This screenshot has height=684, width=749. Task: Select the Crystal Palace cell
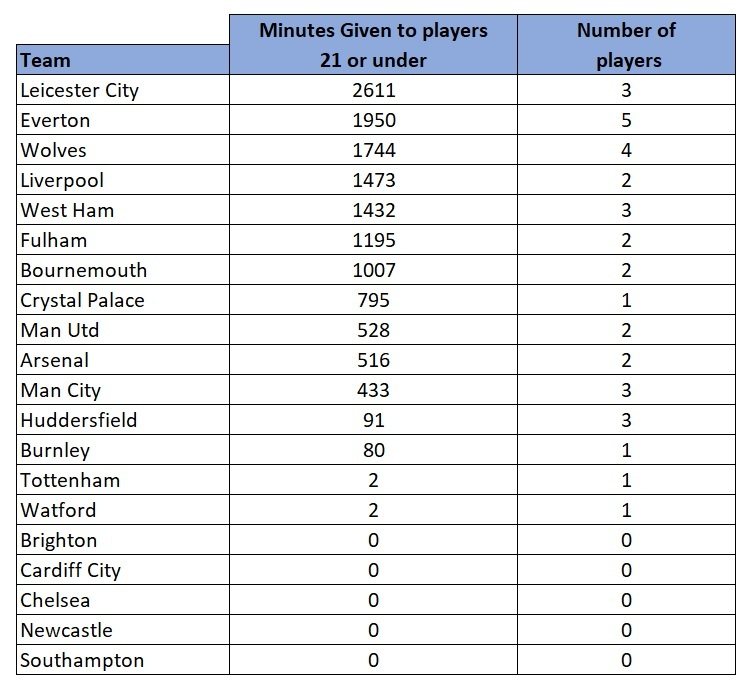83,300
